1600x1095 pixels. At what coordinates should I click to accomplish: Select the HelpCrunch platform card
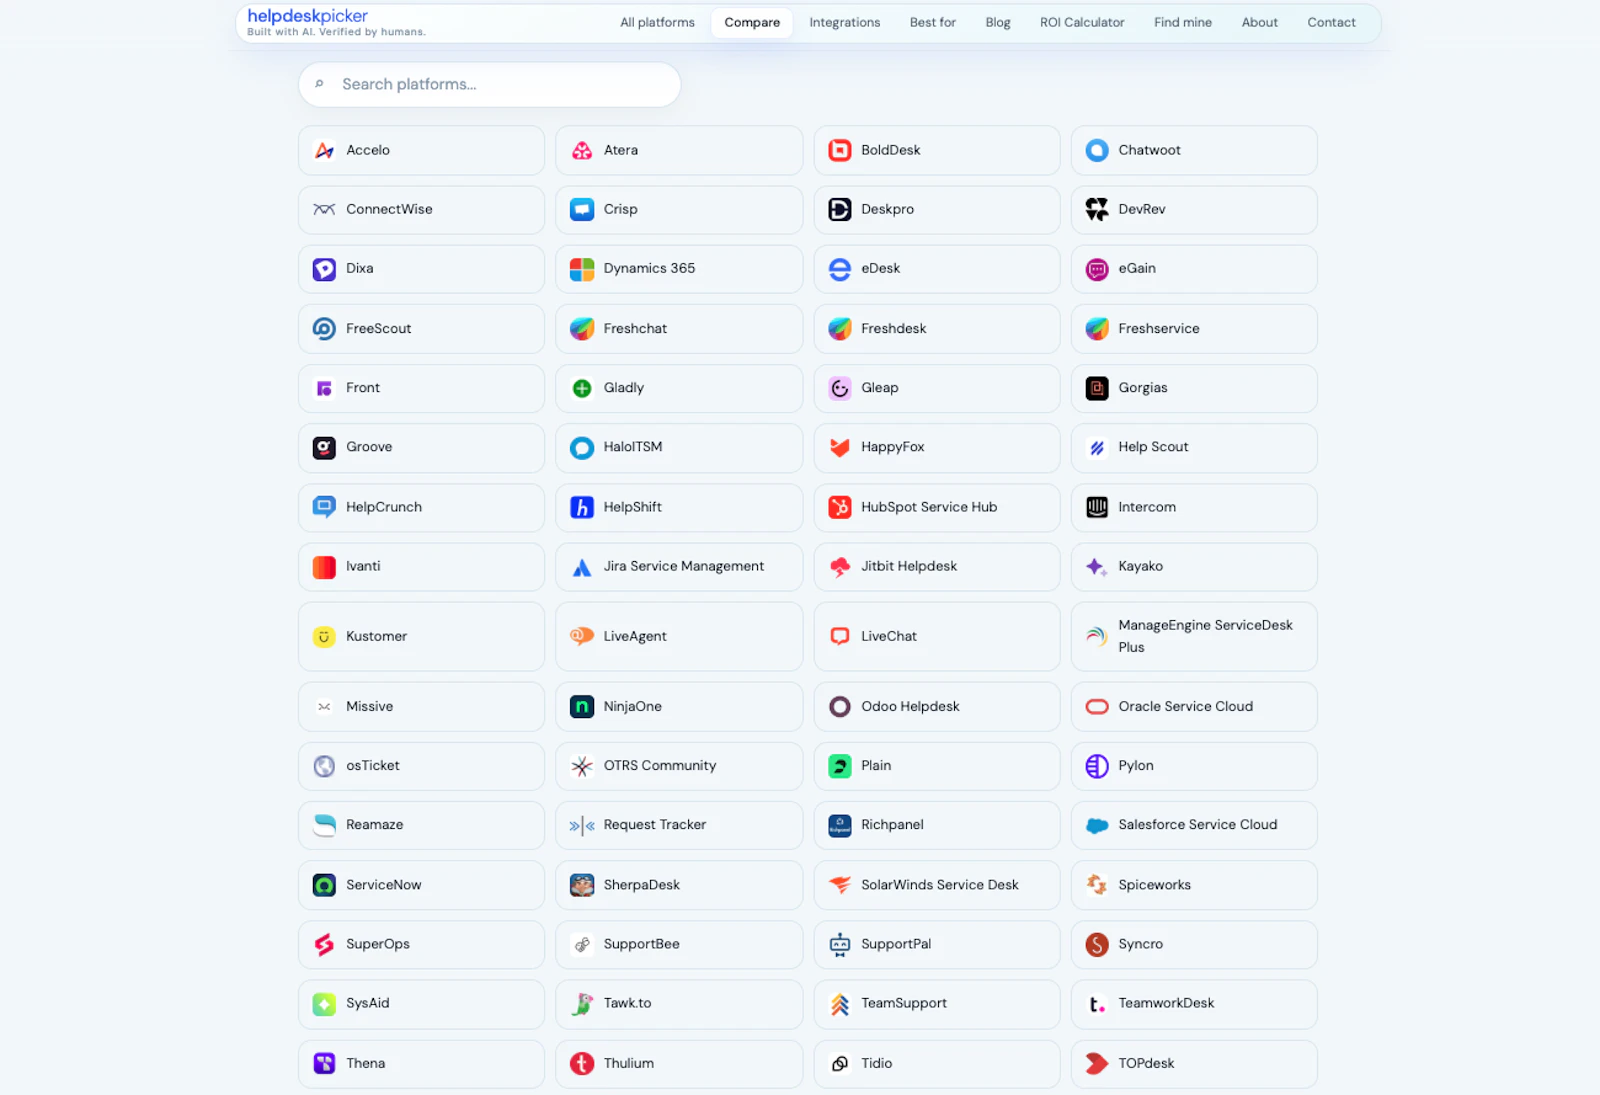(x=421, y=507)
